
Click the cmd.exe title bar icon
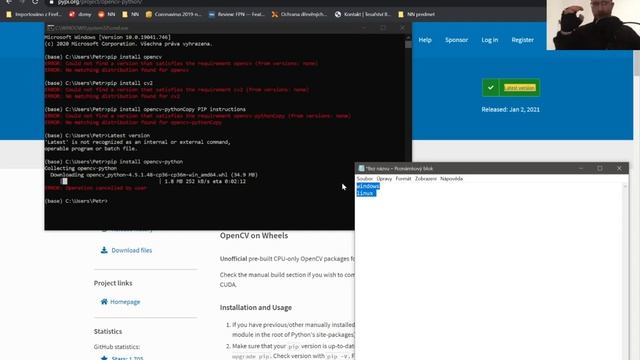[51, 28]
